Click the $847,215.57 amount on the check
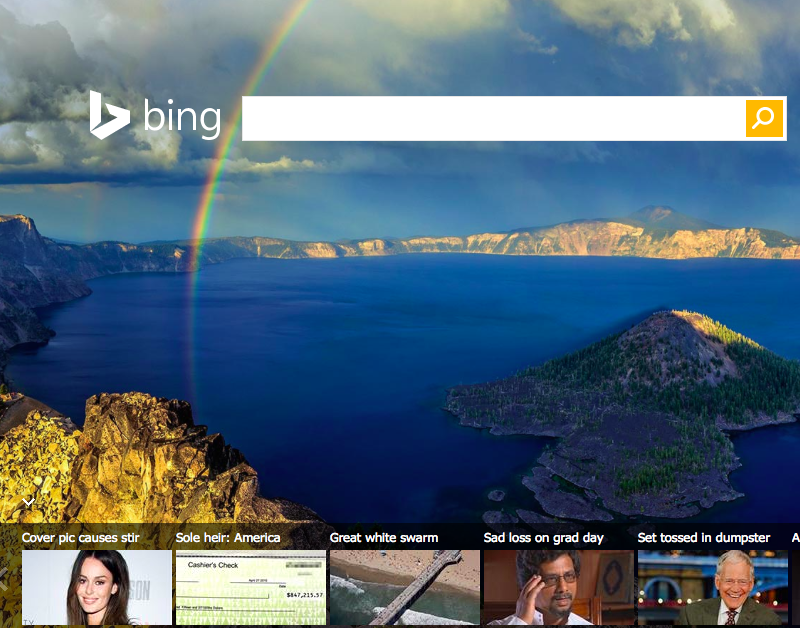Viewport: 800px width, 628px height. [305, 595]
